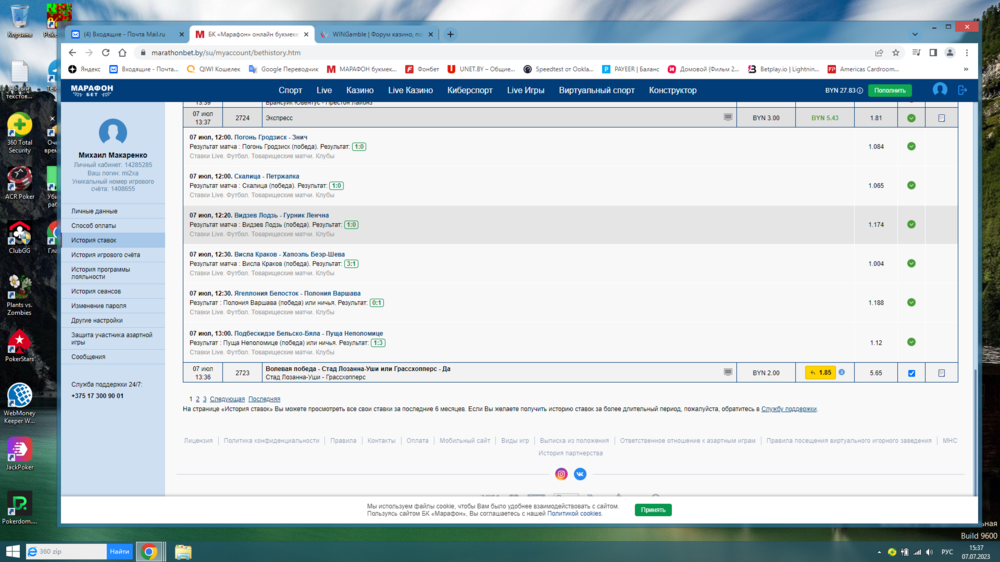Open the receipt icon for bet 2723
This screenshot has height=562, width=1000.
941,373
